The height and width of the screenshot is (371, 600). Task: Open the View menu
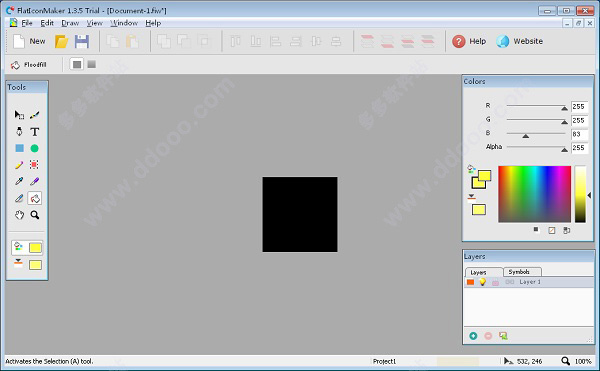[94, 23]
